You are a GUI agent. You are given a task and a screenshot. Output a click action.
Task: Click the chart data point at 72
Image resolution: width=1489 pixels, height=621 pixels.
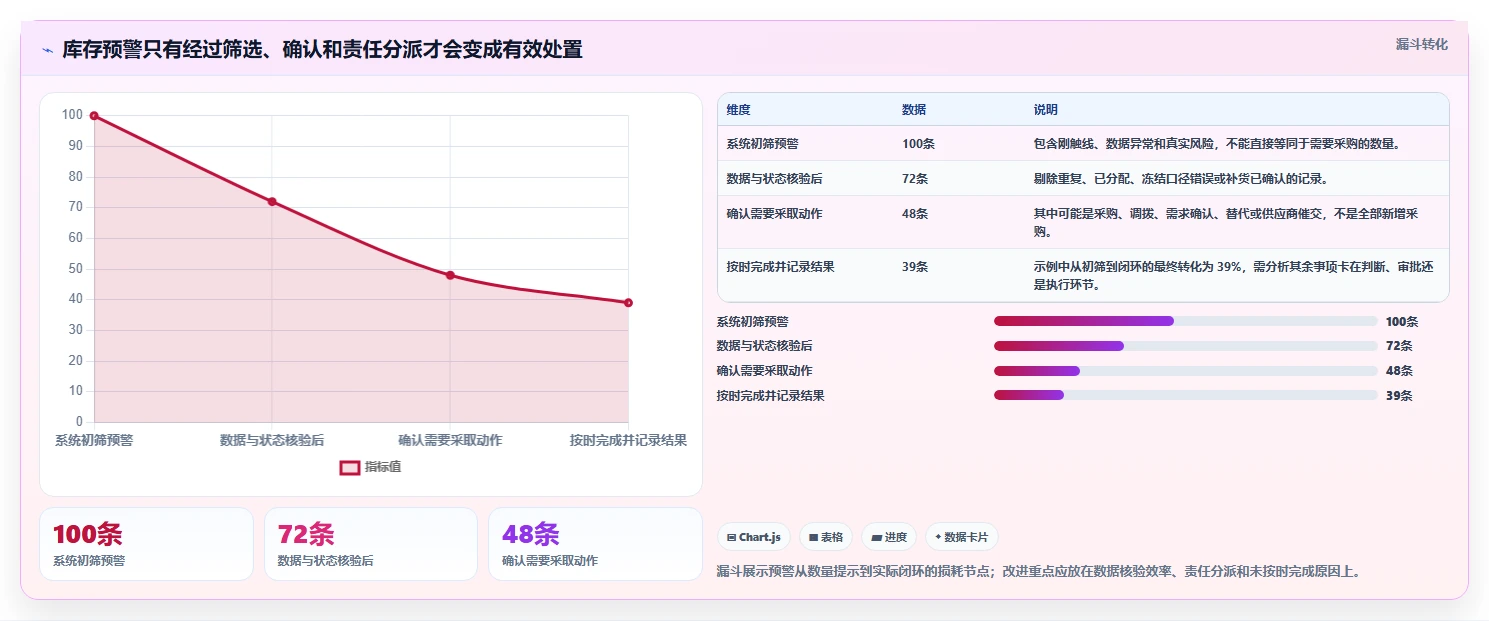pos(272,202)
